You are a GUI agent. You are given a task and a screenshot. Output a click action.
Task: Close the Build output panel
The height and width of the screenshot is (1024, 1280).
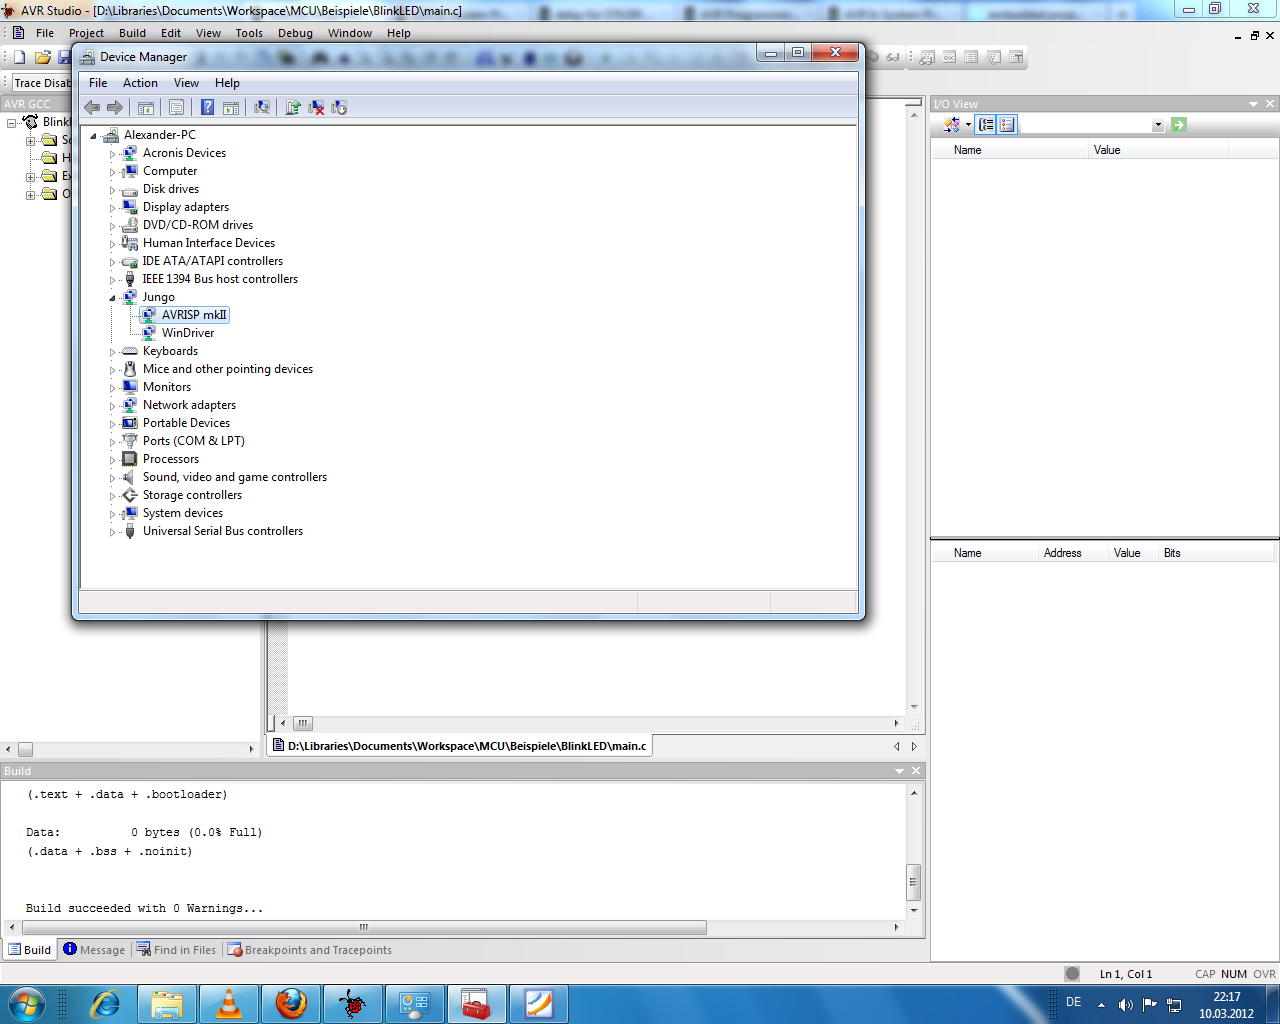(916, 771)
